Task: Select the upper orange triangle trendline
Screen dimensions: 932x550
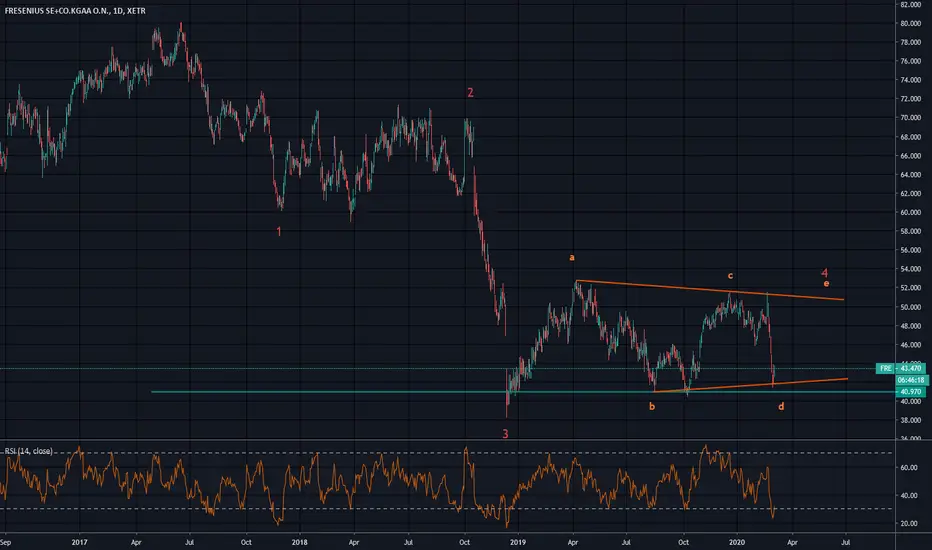Action: pyautogui.click(x=710, y=290)
